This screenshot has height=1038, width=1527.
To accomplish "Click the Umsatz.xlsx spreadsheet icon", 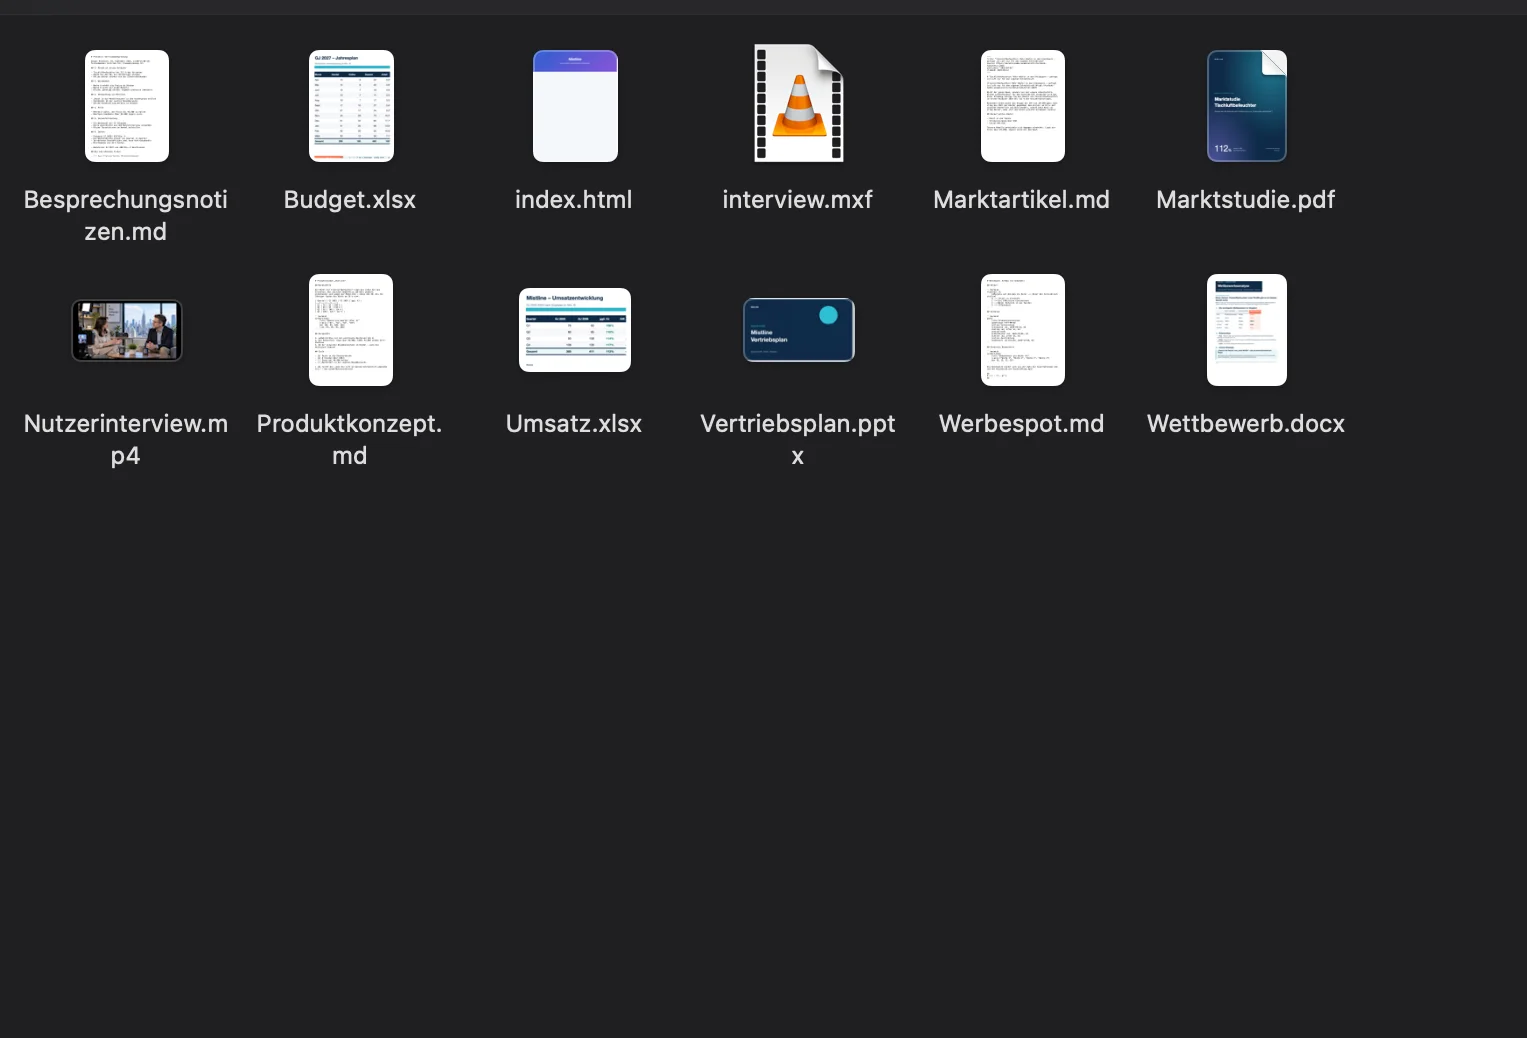I will 575,330.
